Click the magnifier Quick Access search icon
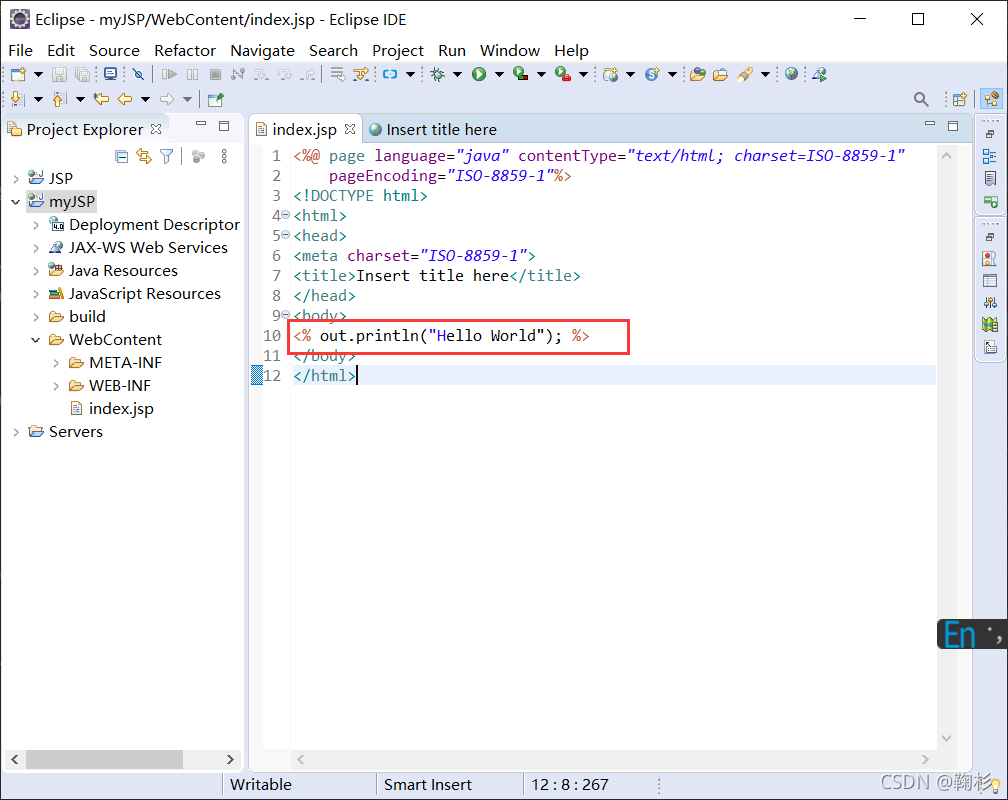 pyautogui.click(x=921, y=99)
